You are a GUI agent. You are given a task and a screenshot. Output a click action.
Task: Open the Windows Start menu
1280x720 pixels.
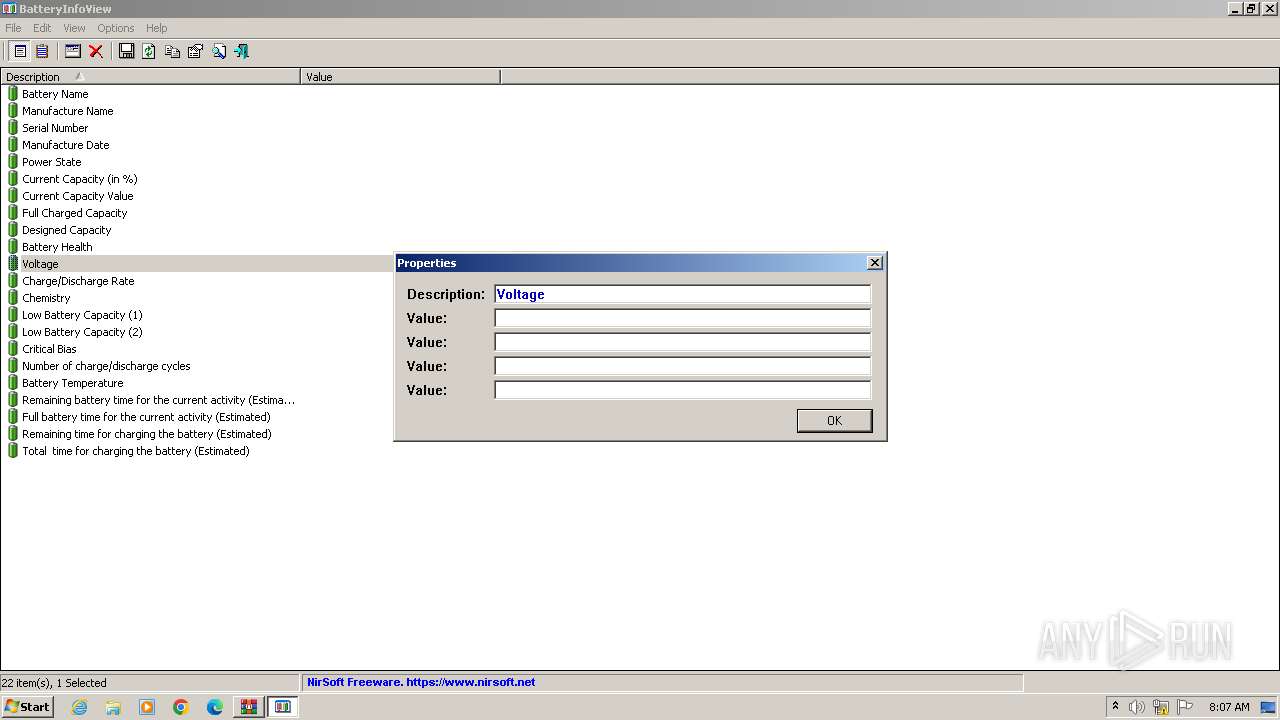(27, 707)
